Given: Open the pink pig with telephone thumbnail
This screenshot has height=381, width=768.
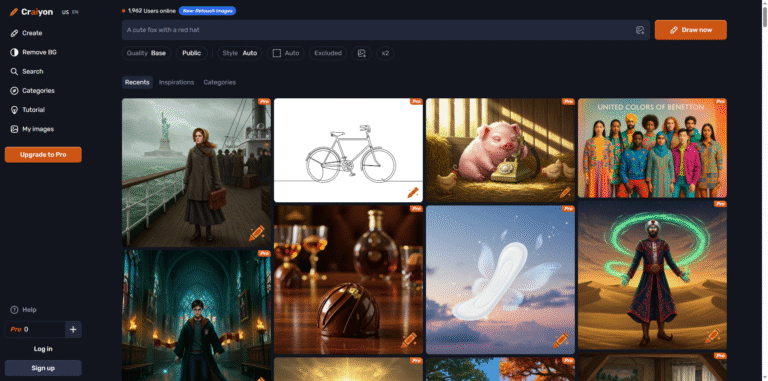Looking at the screenshot, I should tap(501, 150).
